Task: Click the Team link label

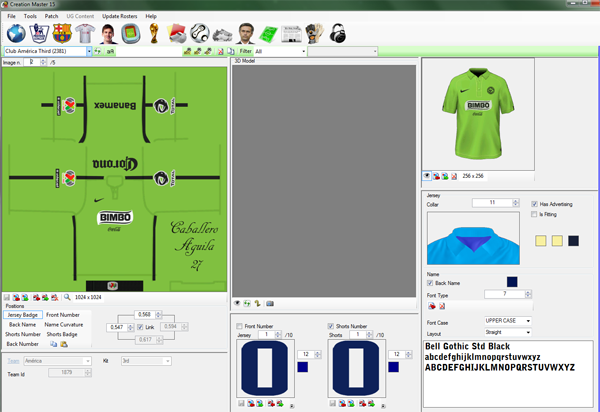Action: point(13,361)
